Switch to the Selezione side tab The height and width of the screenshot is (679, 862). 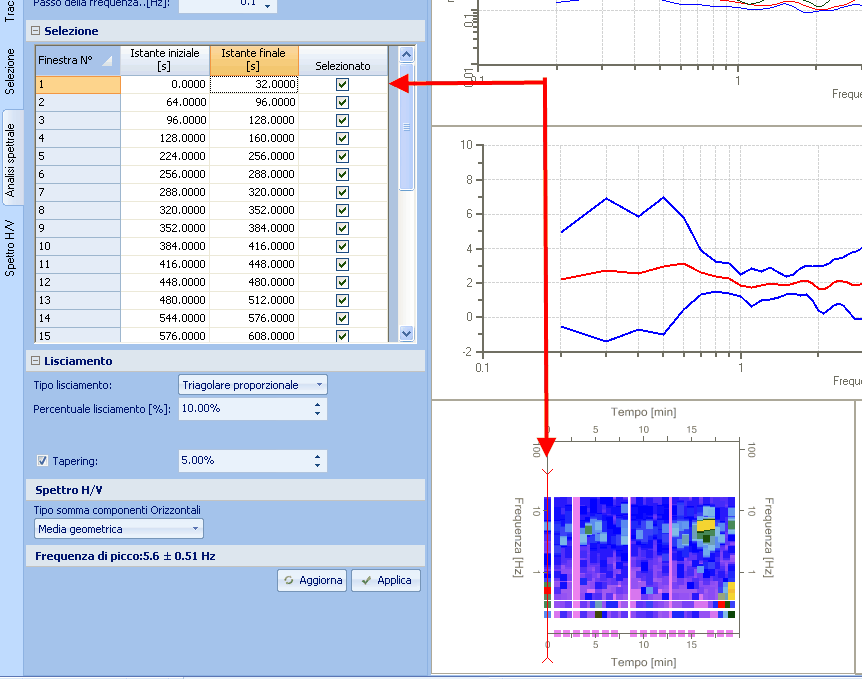pos(10,71)
